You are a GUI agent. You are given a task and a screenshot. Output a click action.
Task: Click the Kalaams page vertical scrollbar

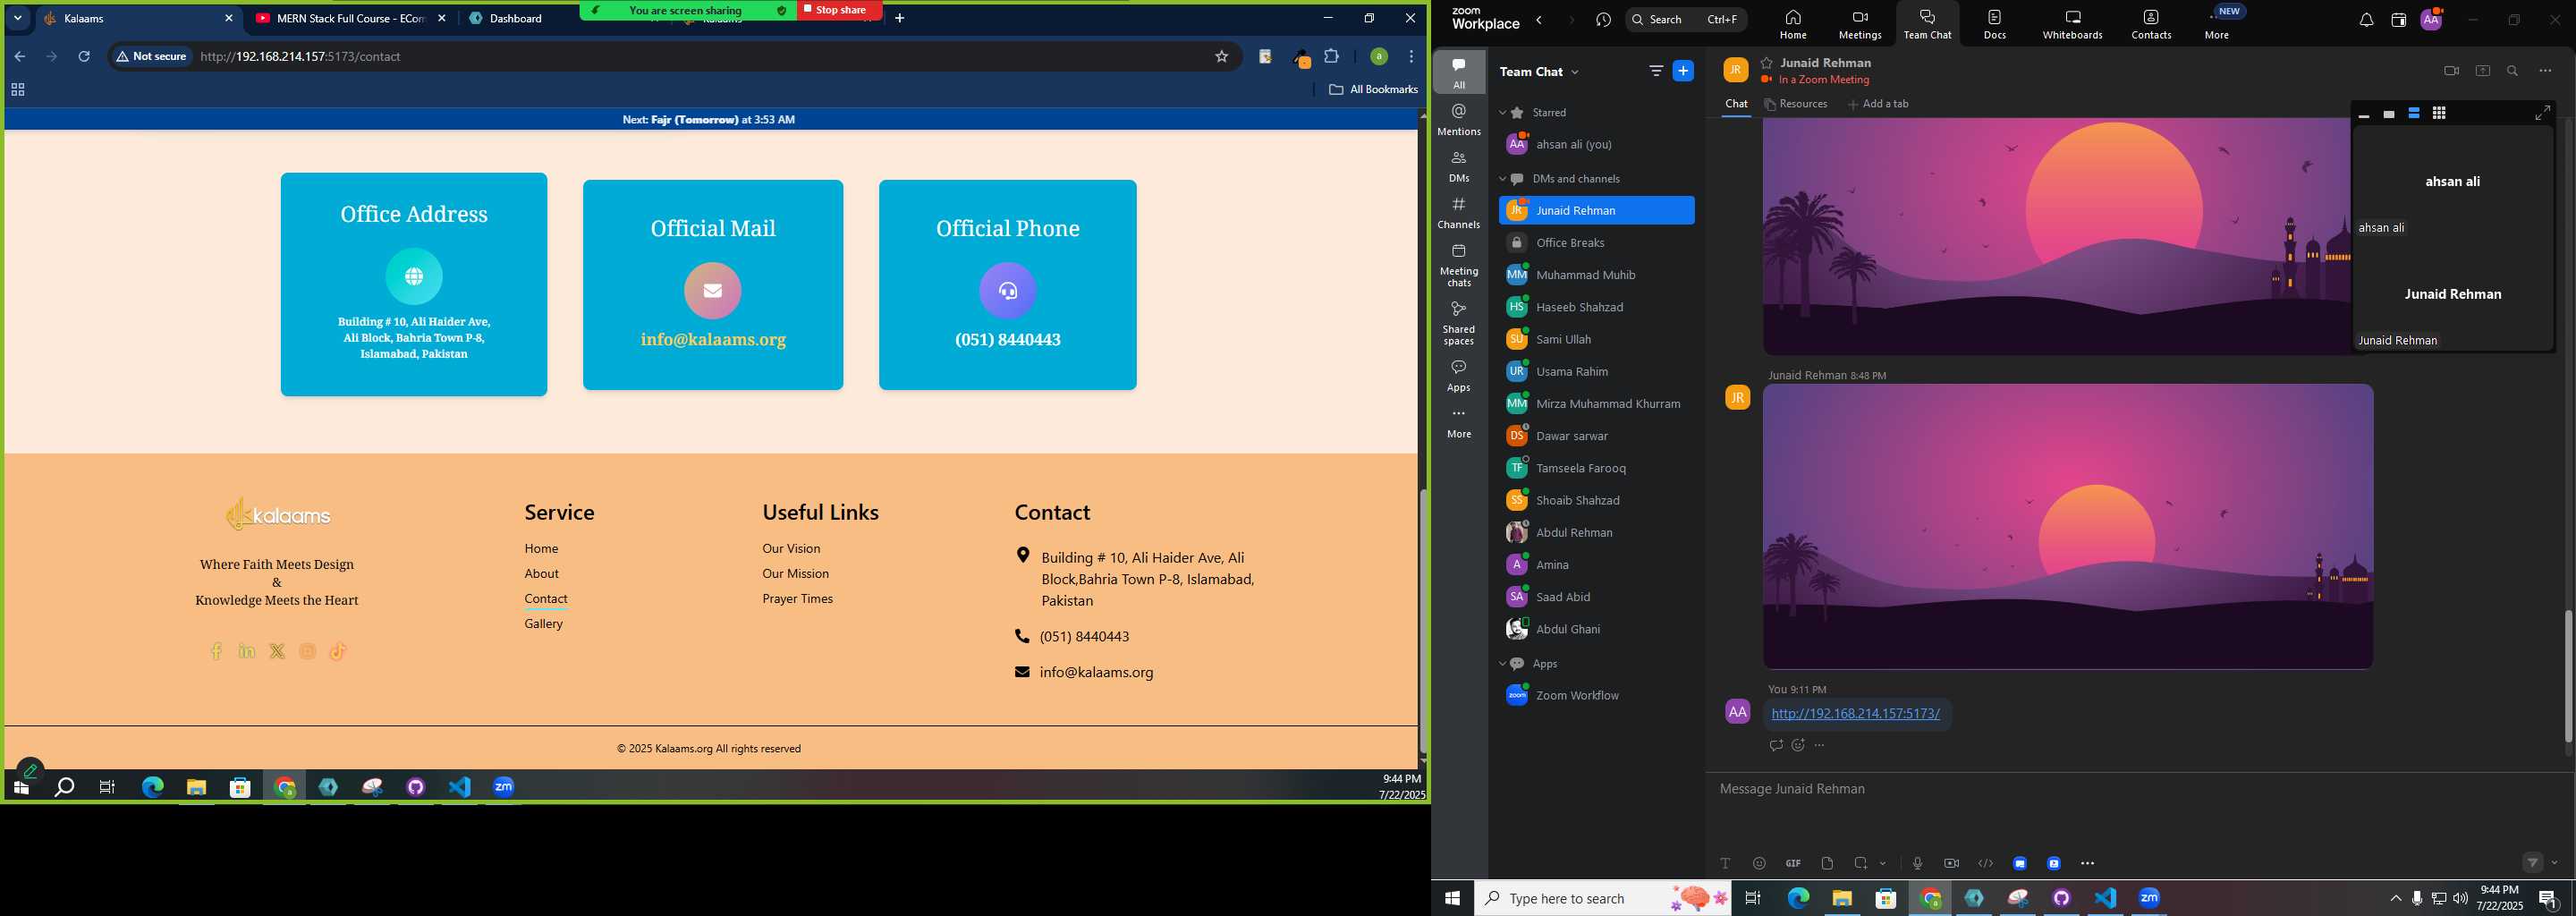(x=1422, y=620)
